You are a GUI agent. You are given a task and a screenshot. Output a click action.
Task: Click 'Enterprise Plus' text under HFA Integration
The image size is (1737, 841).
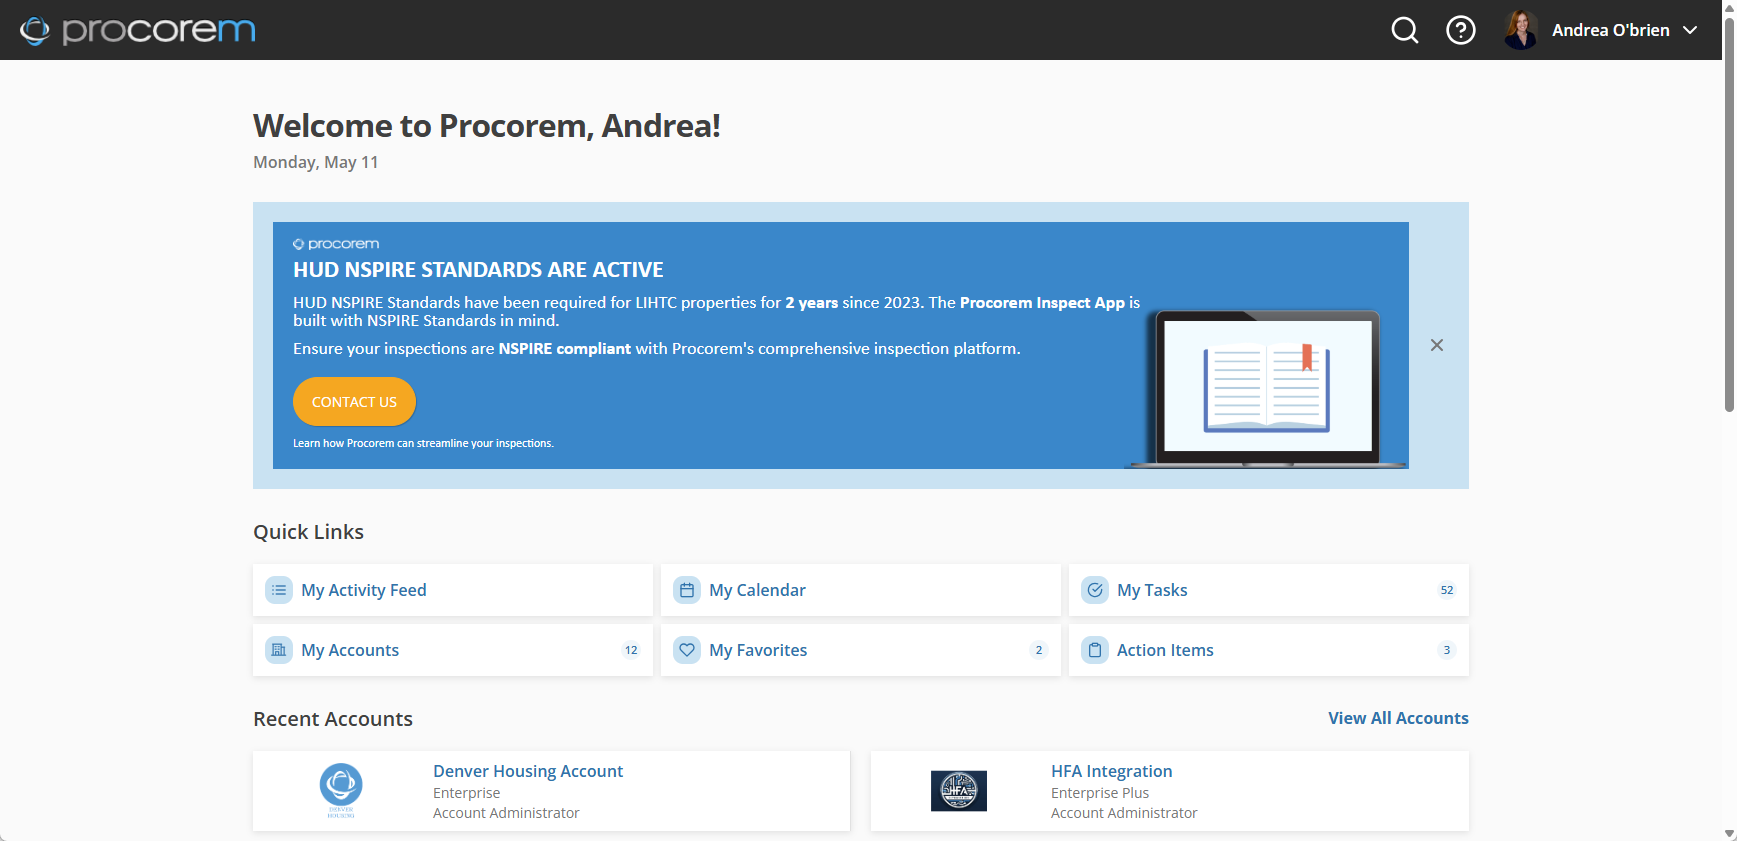(1100, 793)
